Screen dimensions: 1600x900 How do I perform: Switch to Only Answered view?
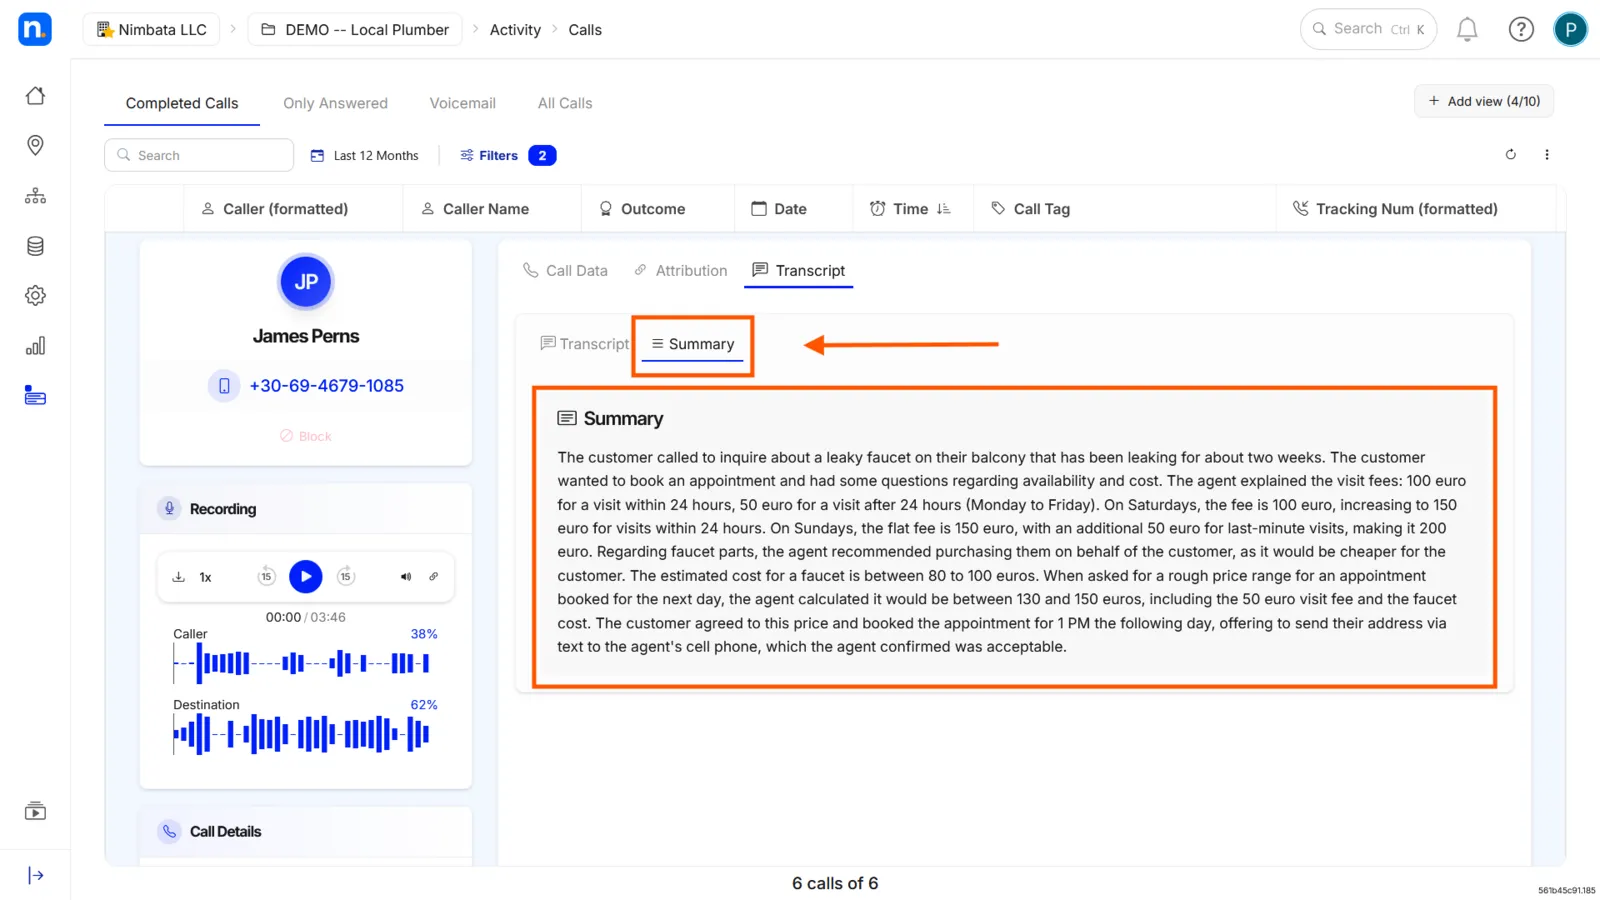(335, 103)
